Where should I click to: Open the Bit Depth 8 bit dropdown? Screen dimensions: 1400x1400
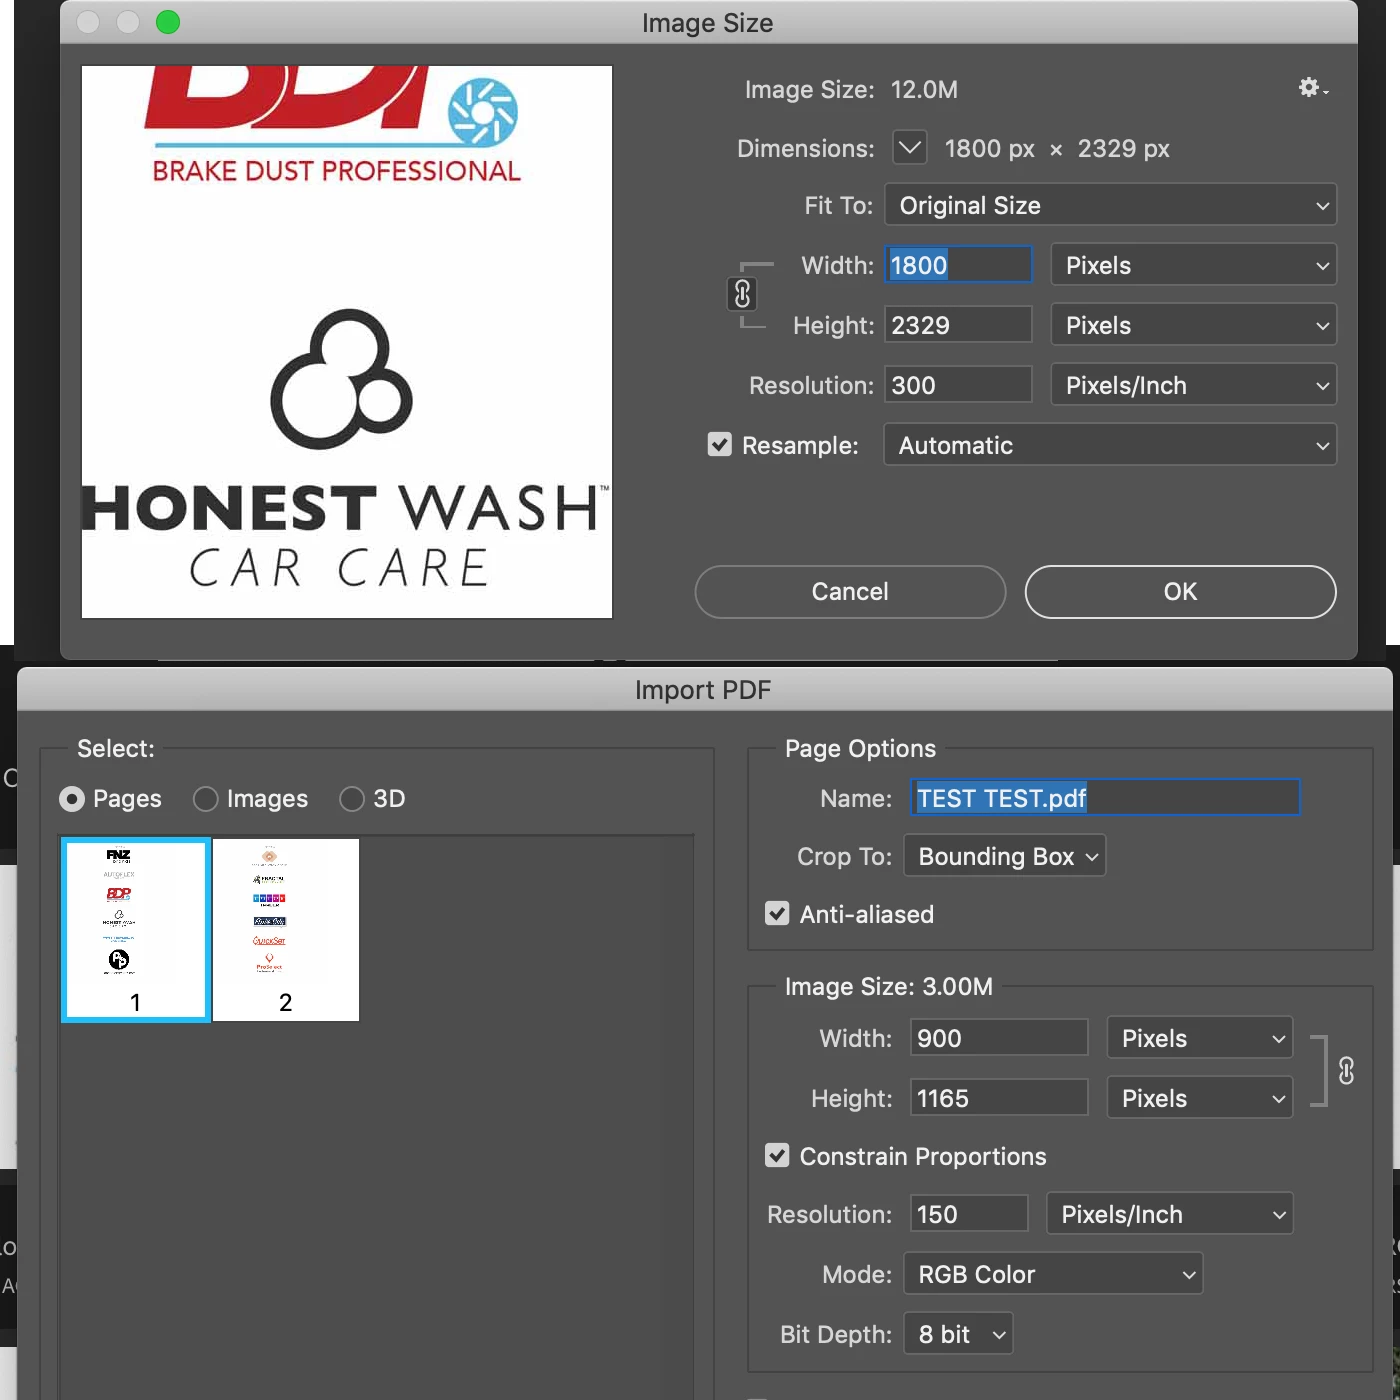[x=958, y=1334]
